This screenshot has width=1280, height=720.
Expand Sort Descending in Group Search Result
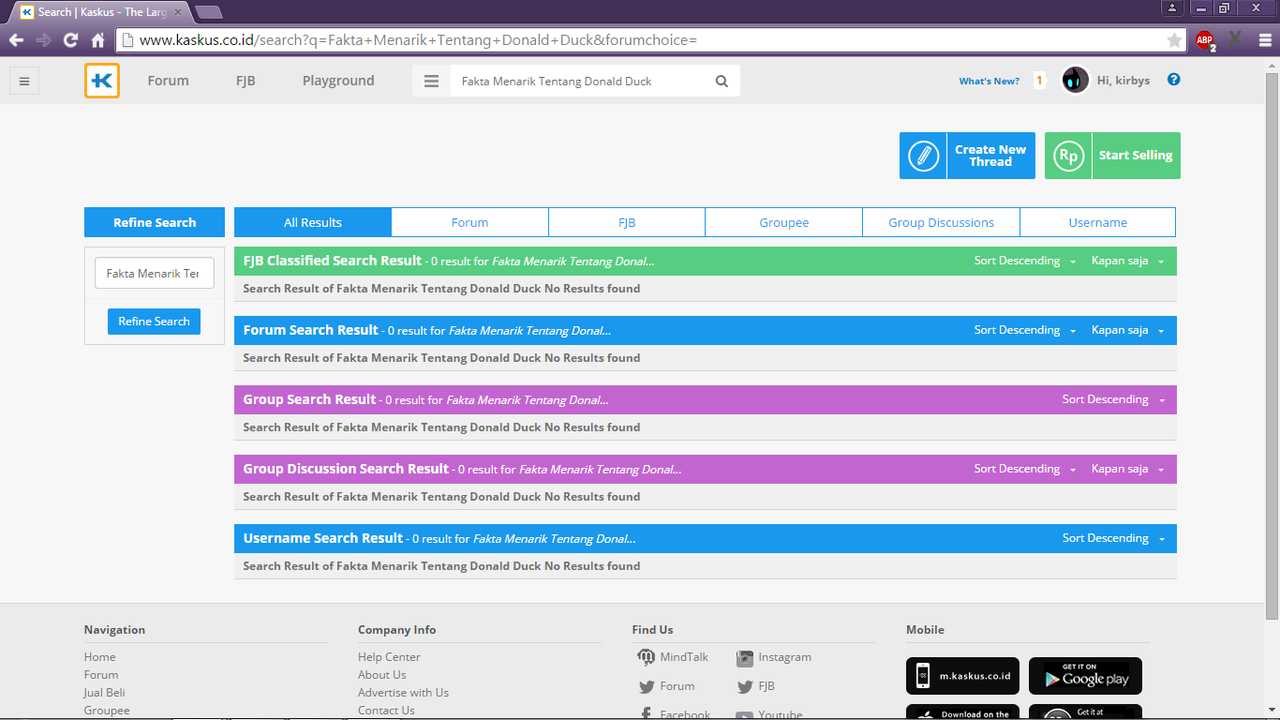click(1114, 399)
